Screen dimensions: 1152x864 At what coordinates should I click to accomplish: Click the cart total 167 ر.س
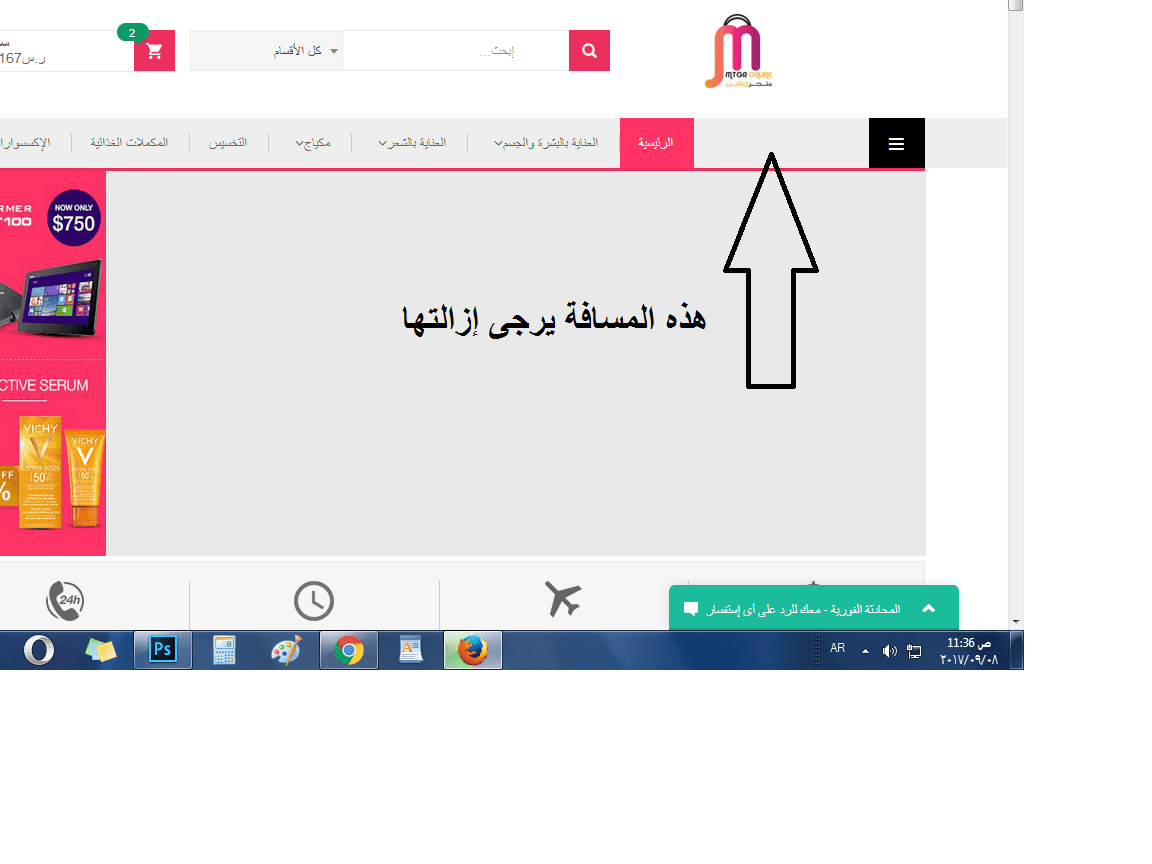tap(23, 58)
